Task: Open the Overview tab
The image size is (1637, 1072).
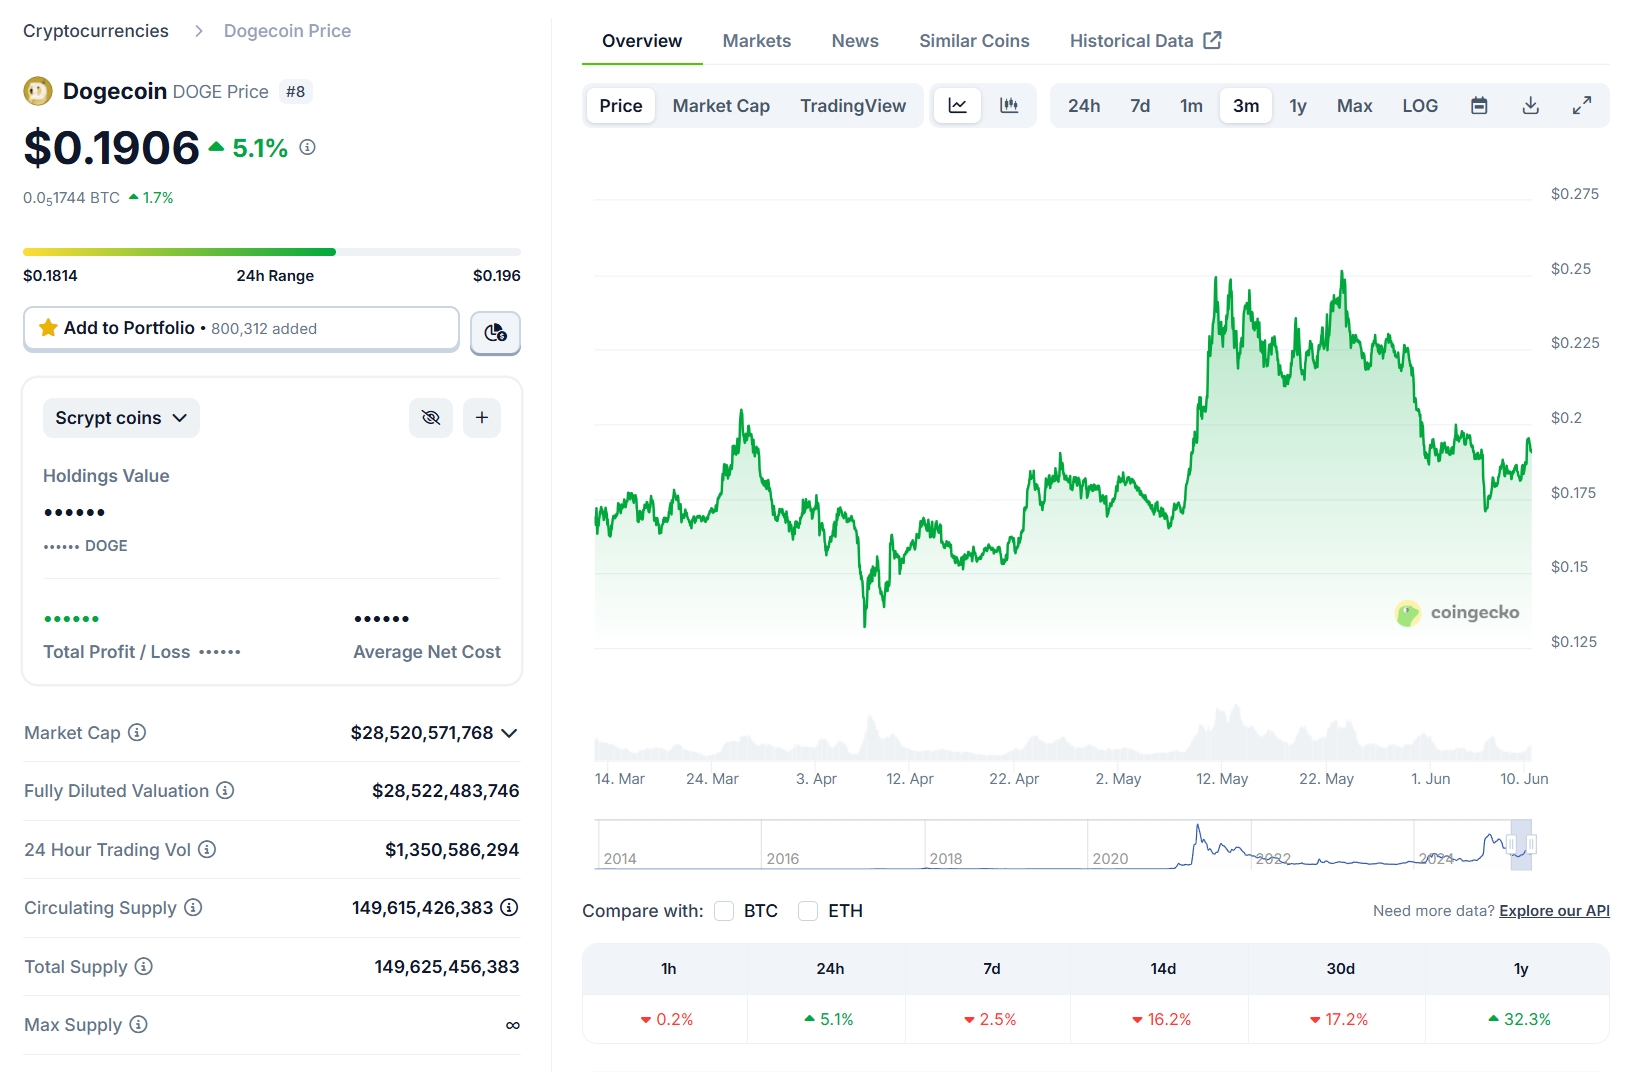Action: (642, 41)
